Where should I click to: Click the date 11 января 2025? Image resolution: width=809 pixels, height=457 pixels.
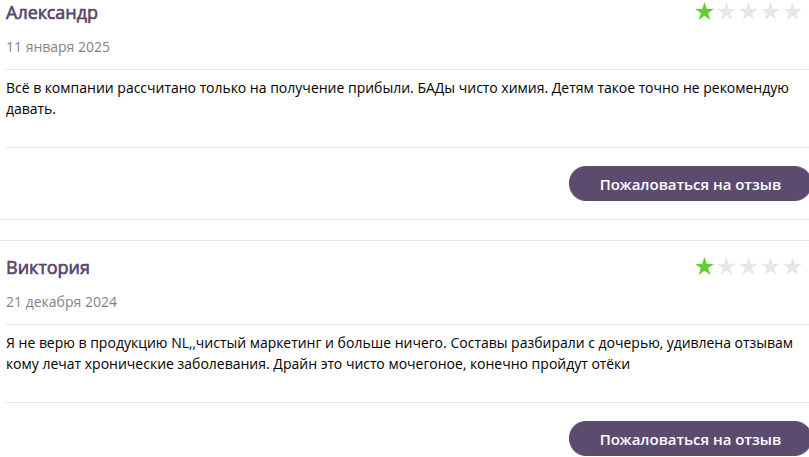point(58,47)
